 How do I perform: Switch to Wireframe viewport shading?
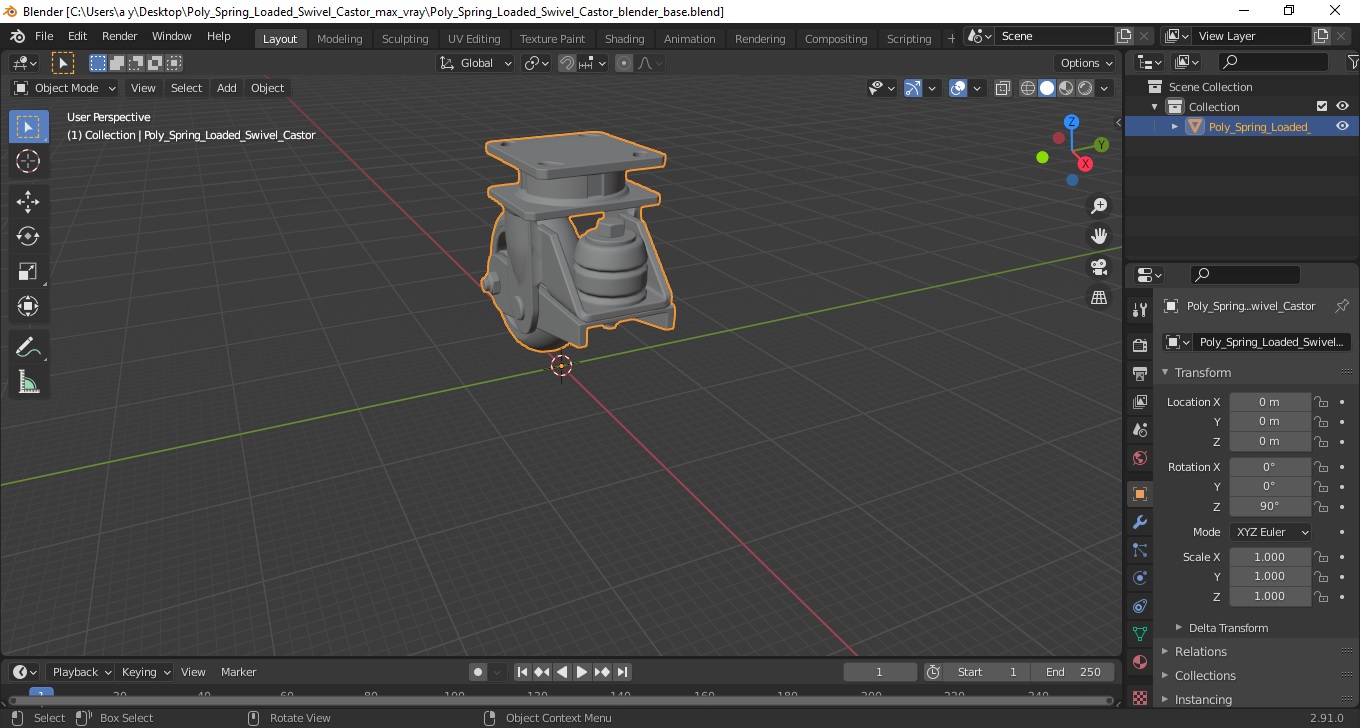tap(1027, 88)
